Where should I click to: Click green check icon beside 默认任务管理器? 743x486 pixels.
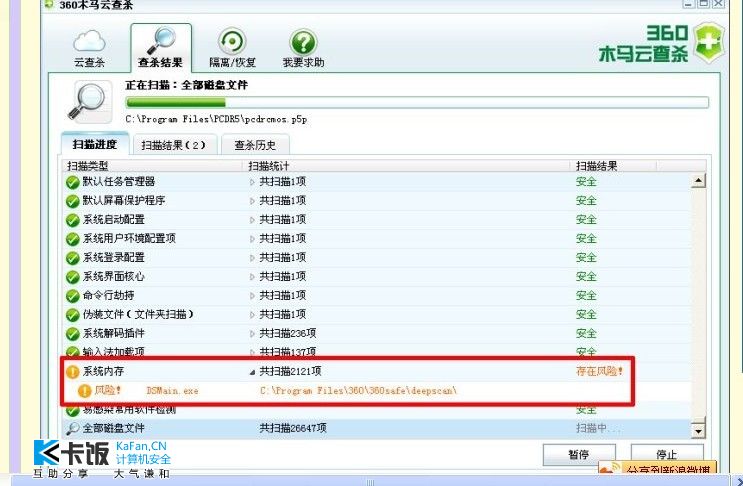coord(72,182)
